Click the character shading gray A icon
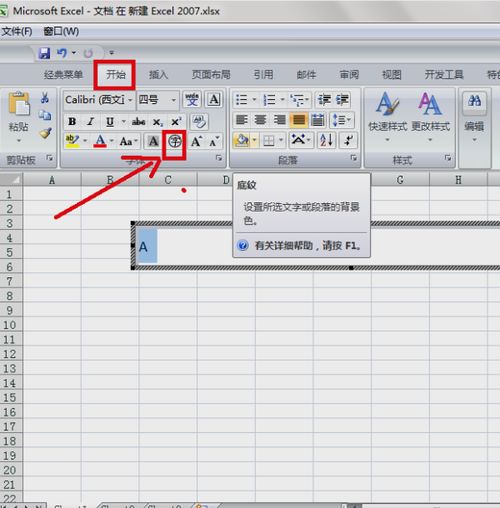Image resolution: width=500 pixels, height=508 pixels. [x=153, y=142]
